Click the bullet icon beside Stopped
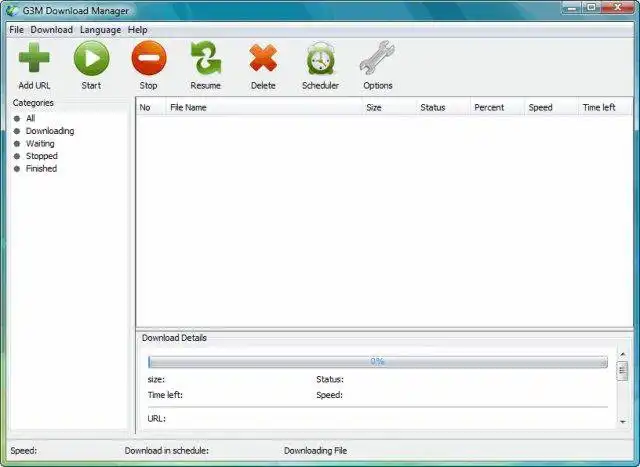Image resolution: width=640 pixels, height=467 pixels. pyautogui.click(x=17, y=156)
